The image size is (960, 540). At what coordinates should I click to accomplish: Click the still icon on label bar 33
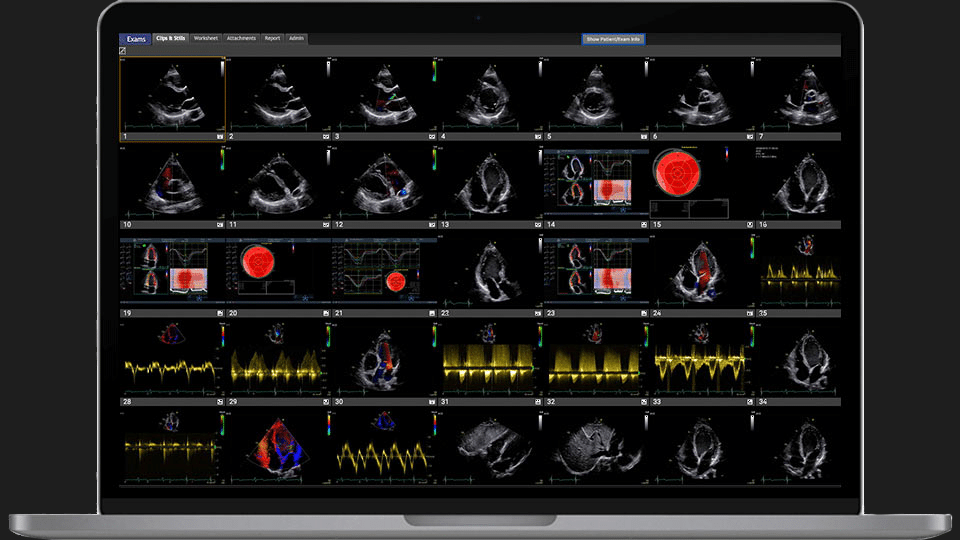pyautogui.click(x=749, y=402)
